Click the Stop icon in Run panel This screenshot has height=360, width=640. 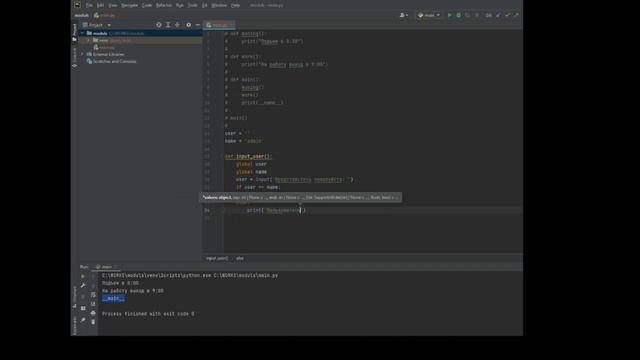pyautogui.click(x=83, y=297)
